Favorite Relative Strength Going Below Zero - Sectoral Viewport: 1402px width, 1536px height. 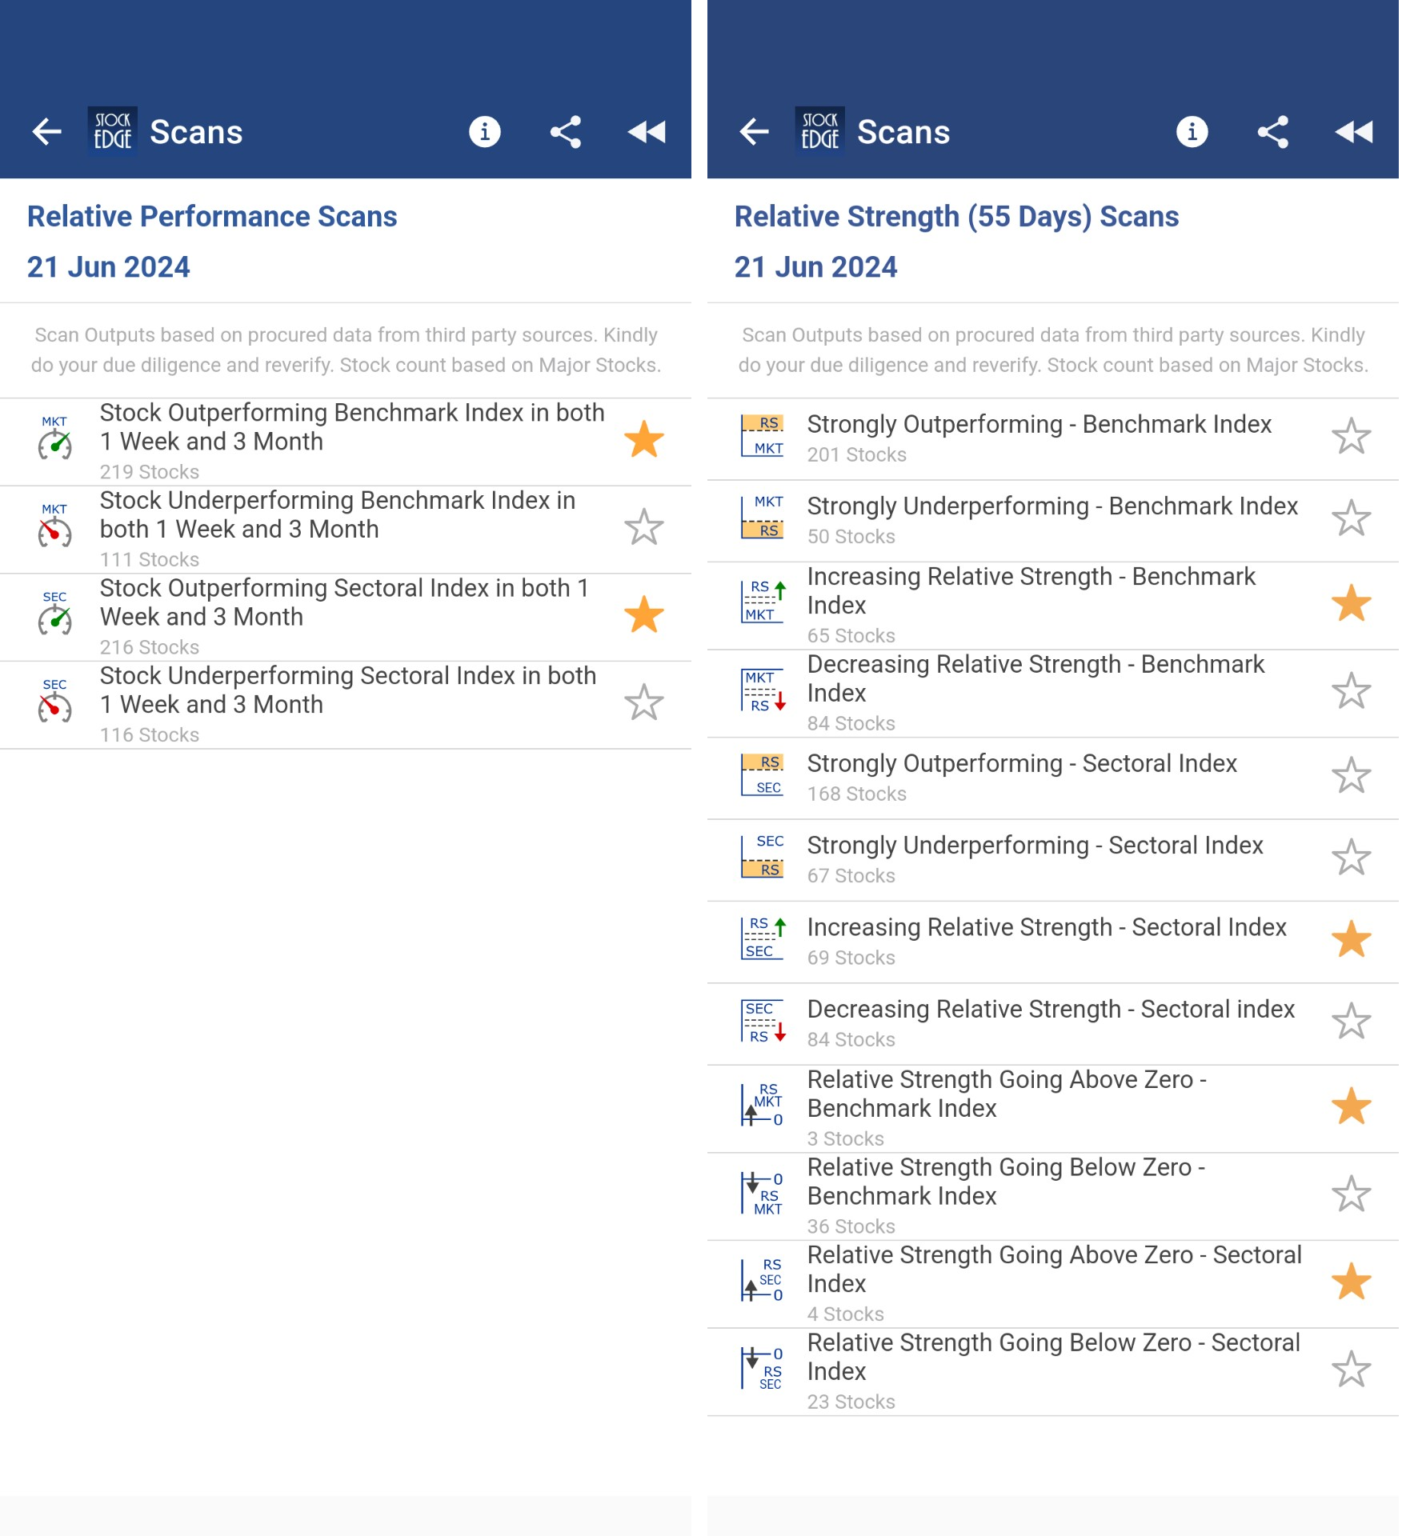[1351, 1370]
